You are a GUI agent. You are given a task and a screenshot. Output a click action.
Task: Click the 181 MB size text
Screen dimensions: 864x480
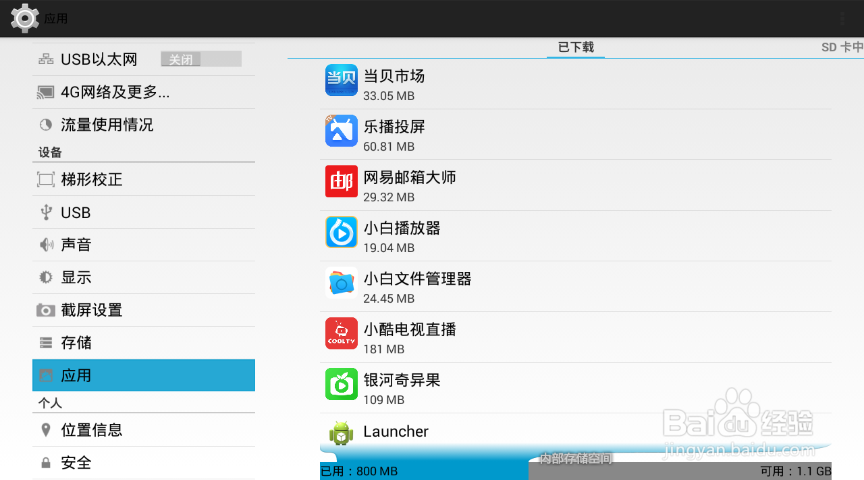[x=384, y=349]
